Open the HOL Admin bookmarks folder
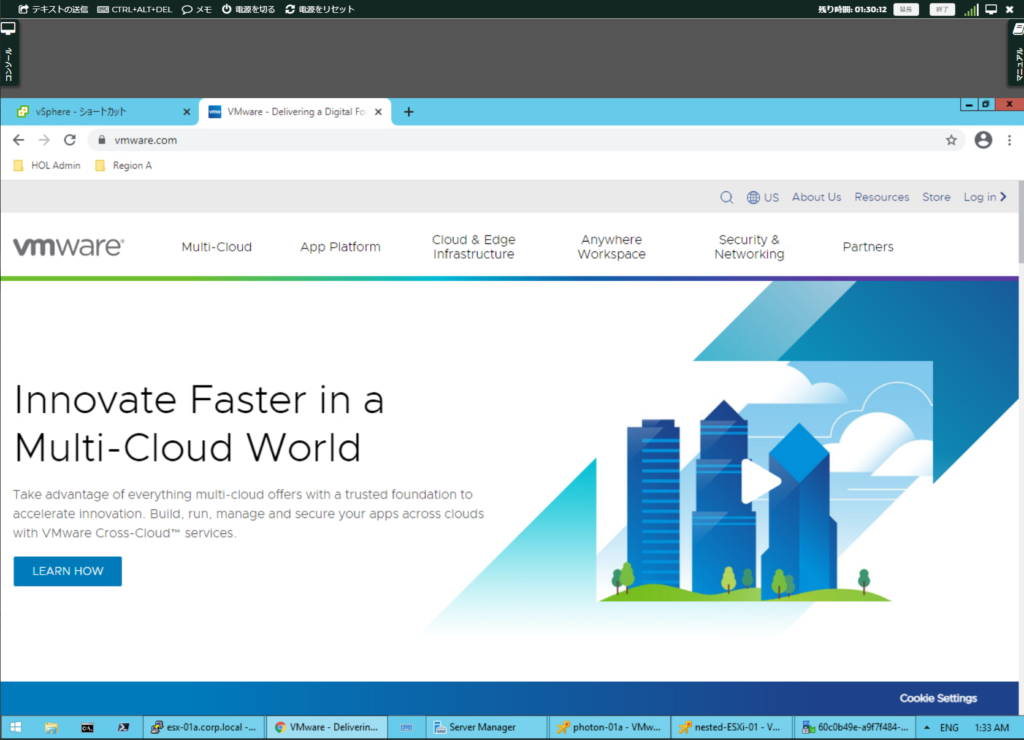Viewport: 1024px width, 740px height. [46, 165]
